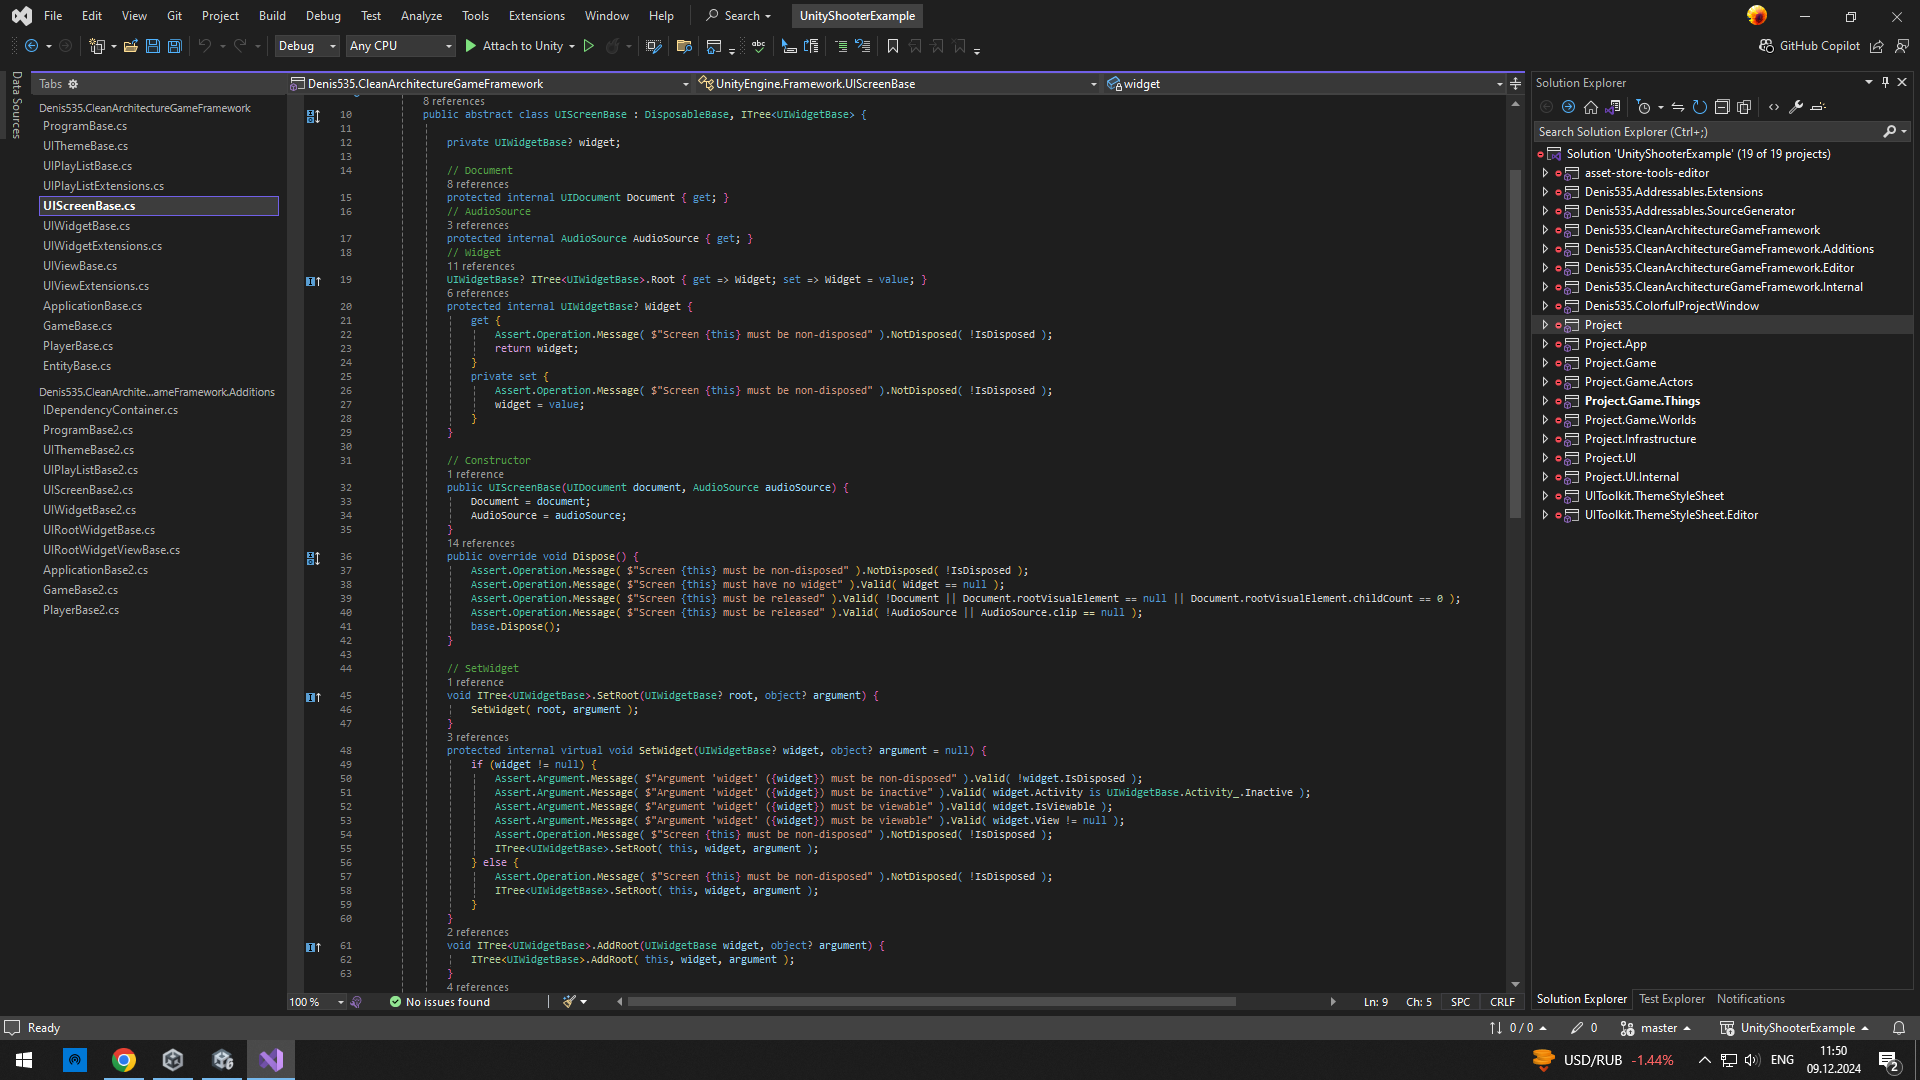Open UIWidgetBase.cs from Tabs list

tap(86, 226)
